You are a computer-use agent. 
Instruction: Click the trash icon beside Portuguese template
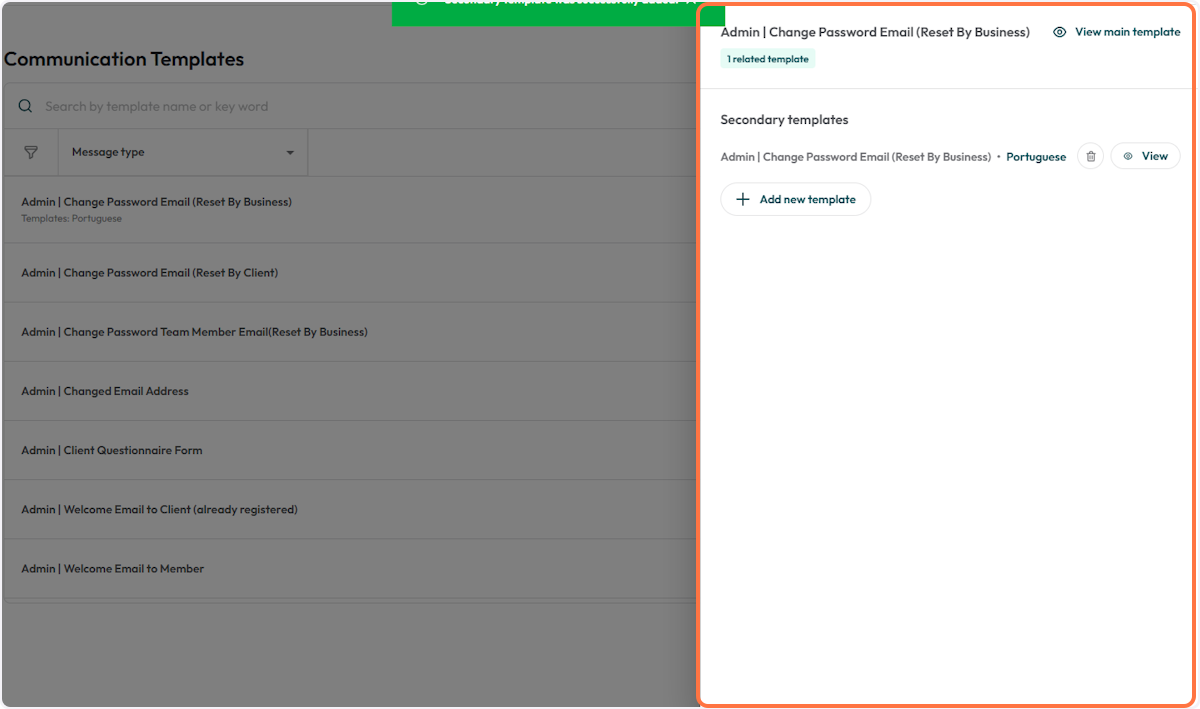[x=1090, y=156]
